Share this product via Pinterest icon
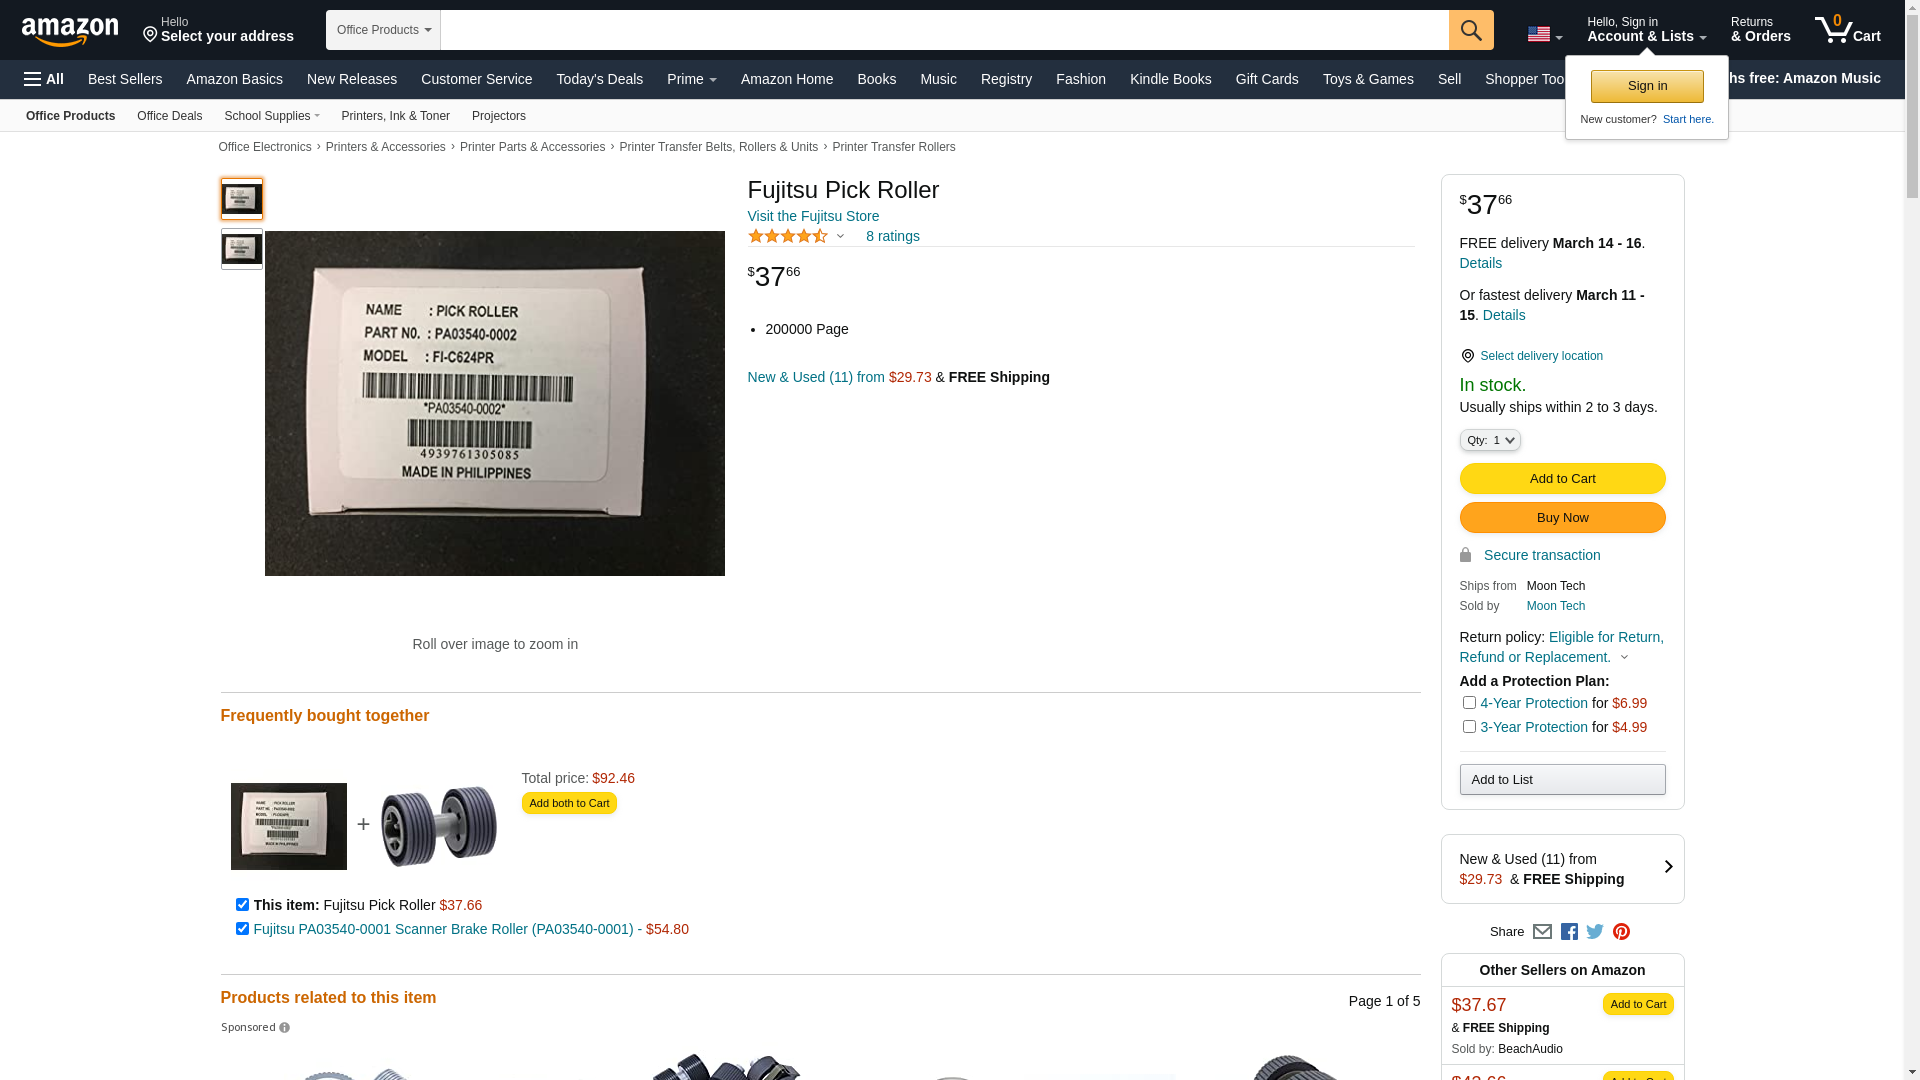Image resolution: width=1920 pixels, height=1080 pixels. click(x=1621, y=932)
